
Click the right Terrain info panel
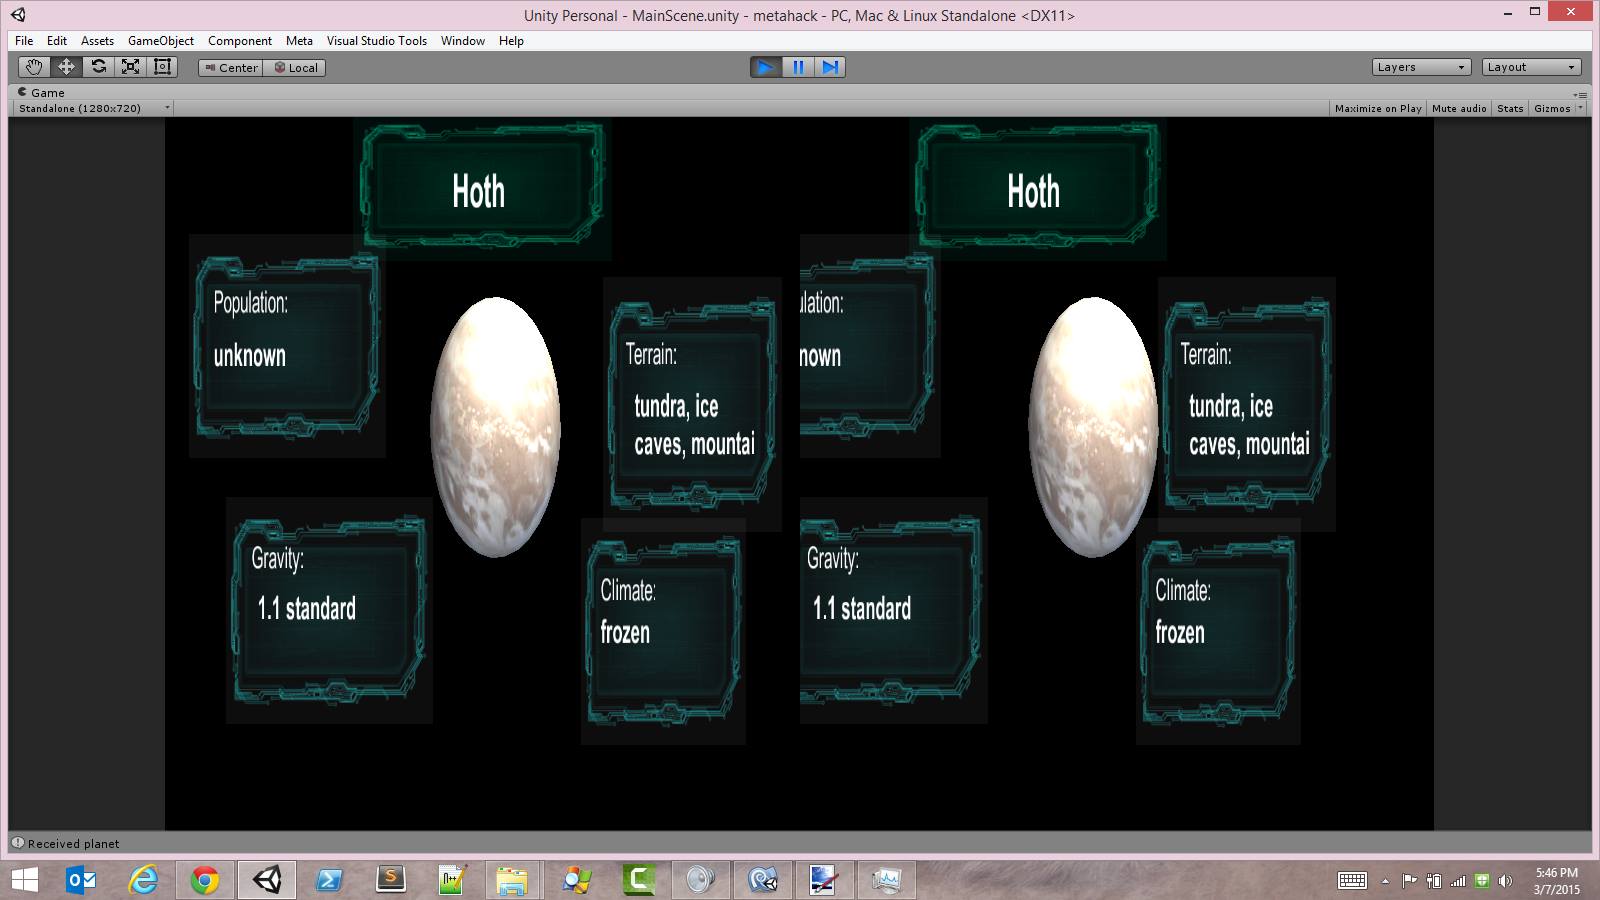coord(1247,402)
